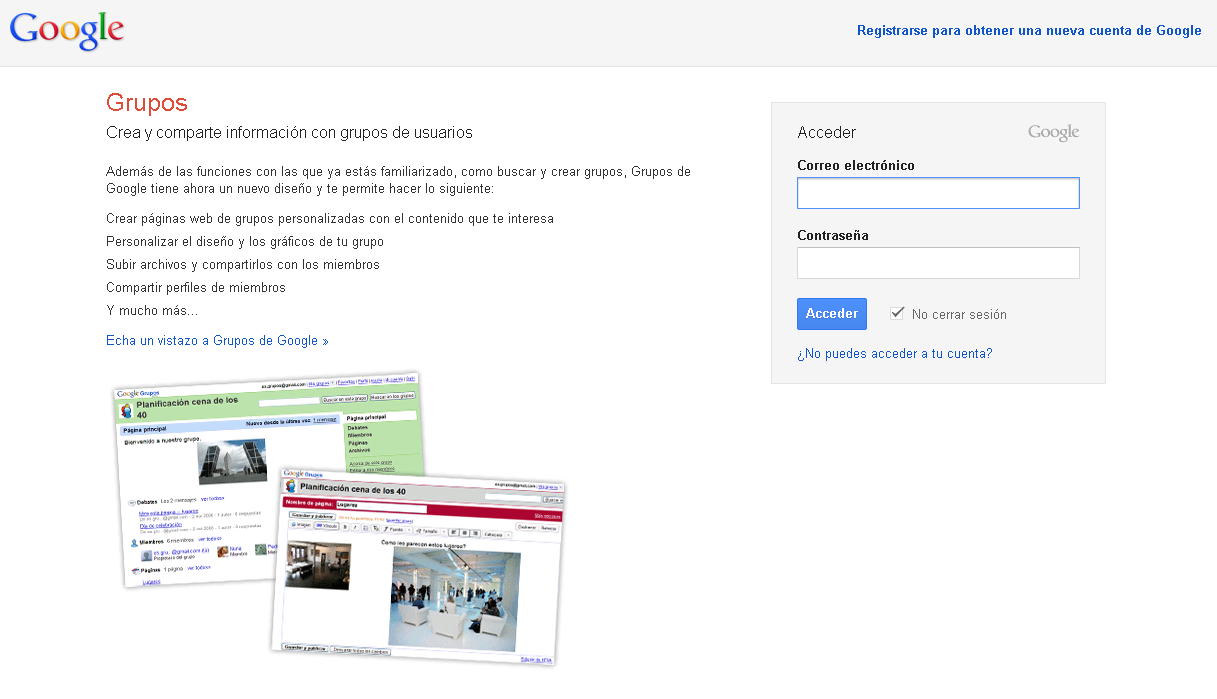Screen dimensions: 1217x699
Task: Click the red-header Grupos editor screenshot thumbnail
Action: 420,565
